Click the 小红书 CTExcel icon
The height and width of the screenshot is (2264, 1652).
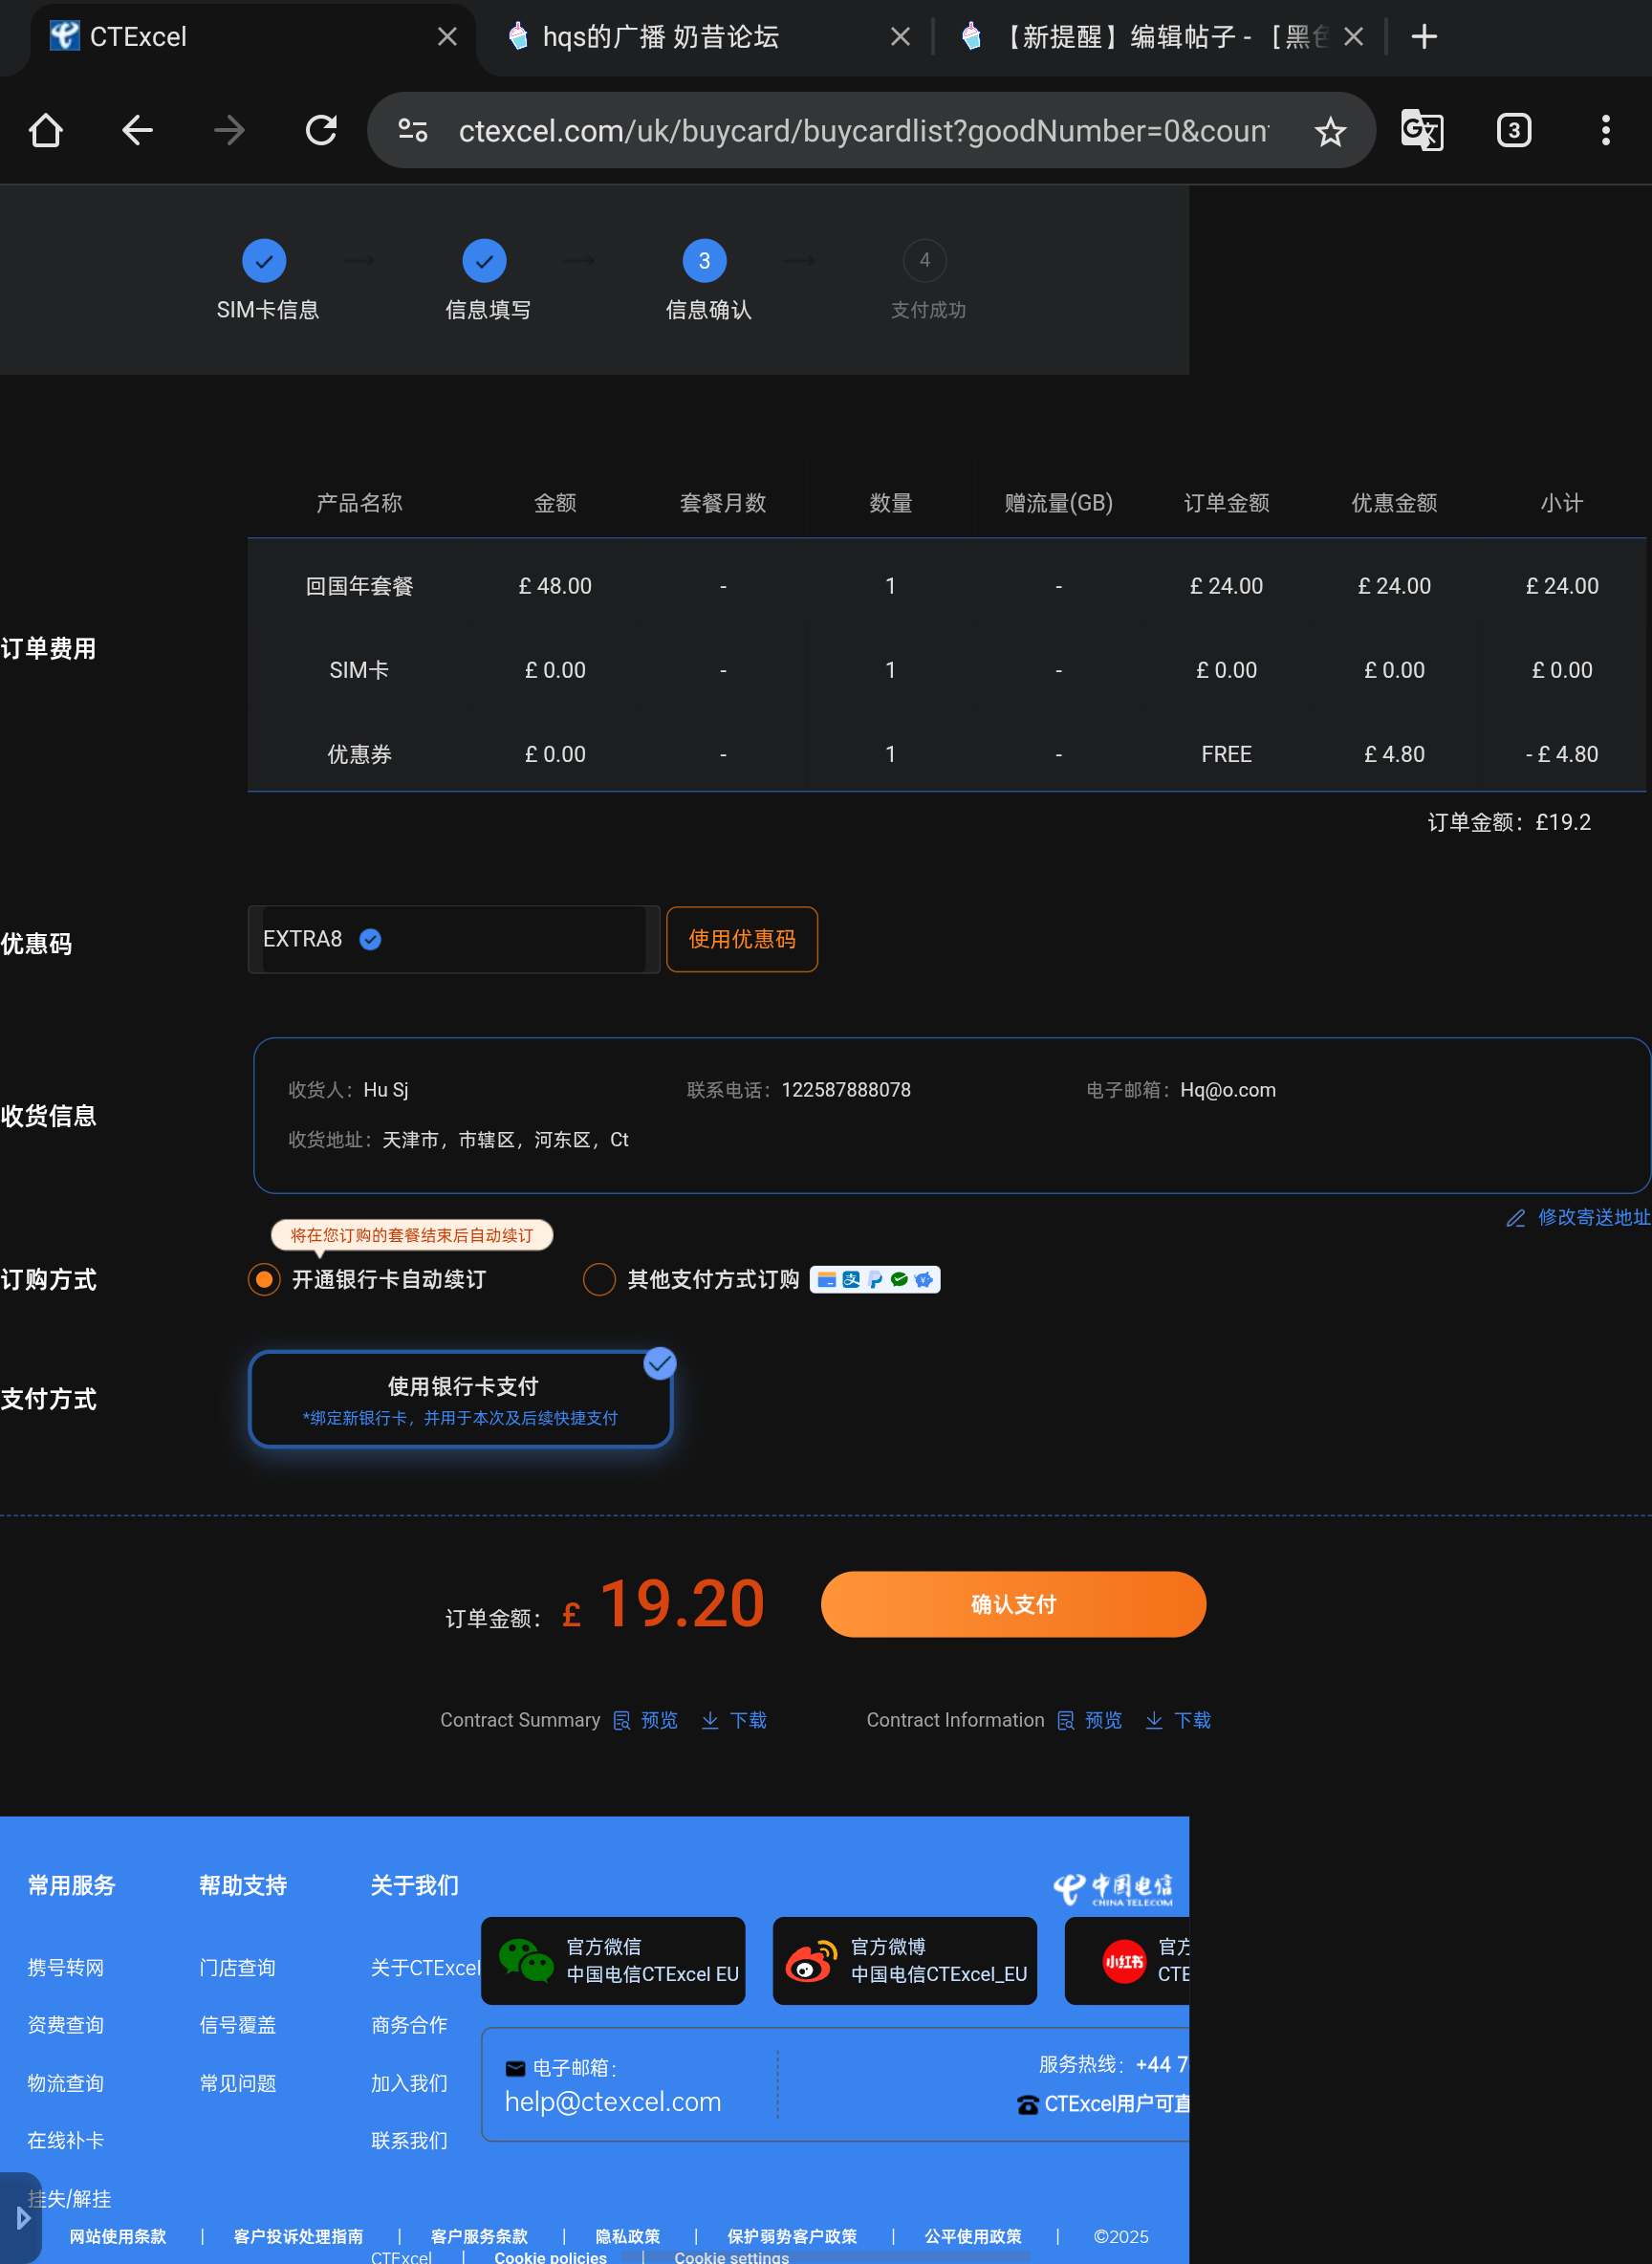pos(1124,1960)
